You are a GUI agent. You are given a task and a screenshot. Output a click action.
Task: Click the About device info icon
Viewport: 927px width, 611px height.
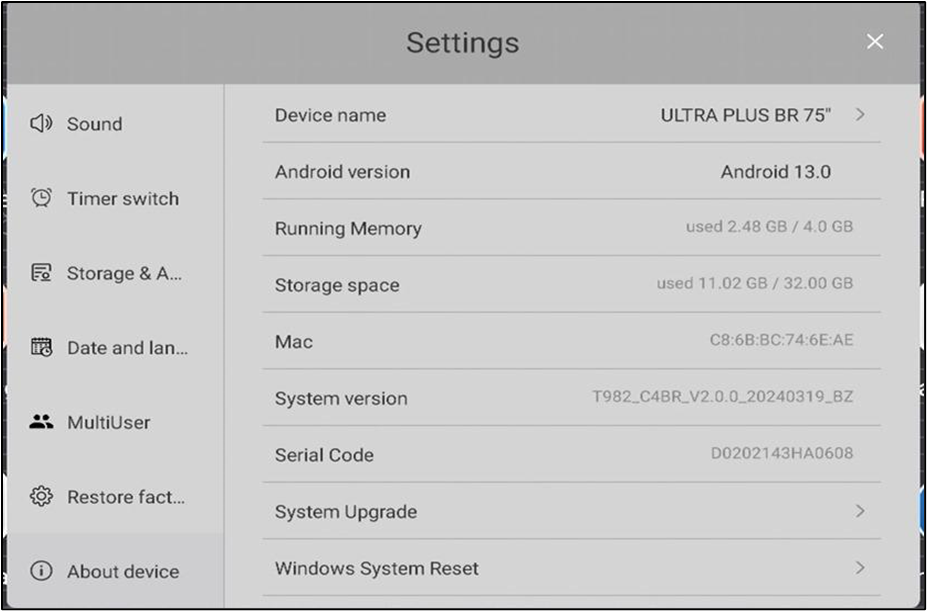41,571
